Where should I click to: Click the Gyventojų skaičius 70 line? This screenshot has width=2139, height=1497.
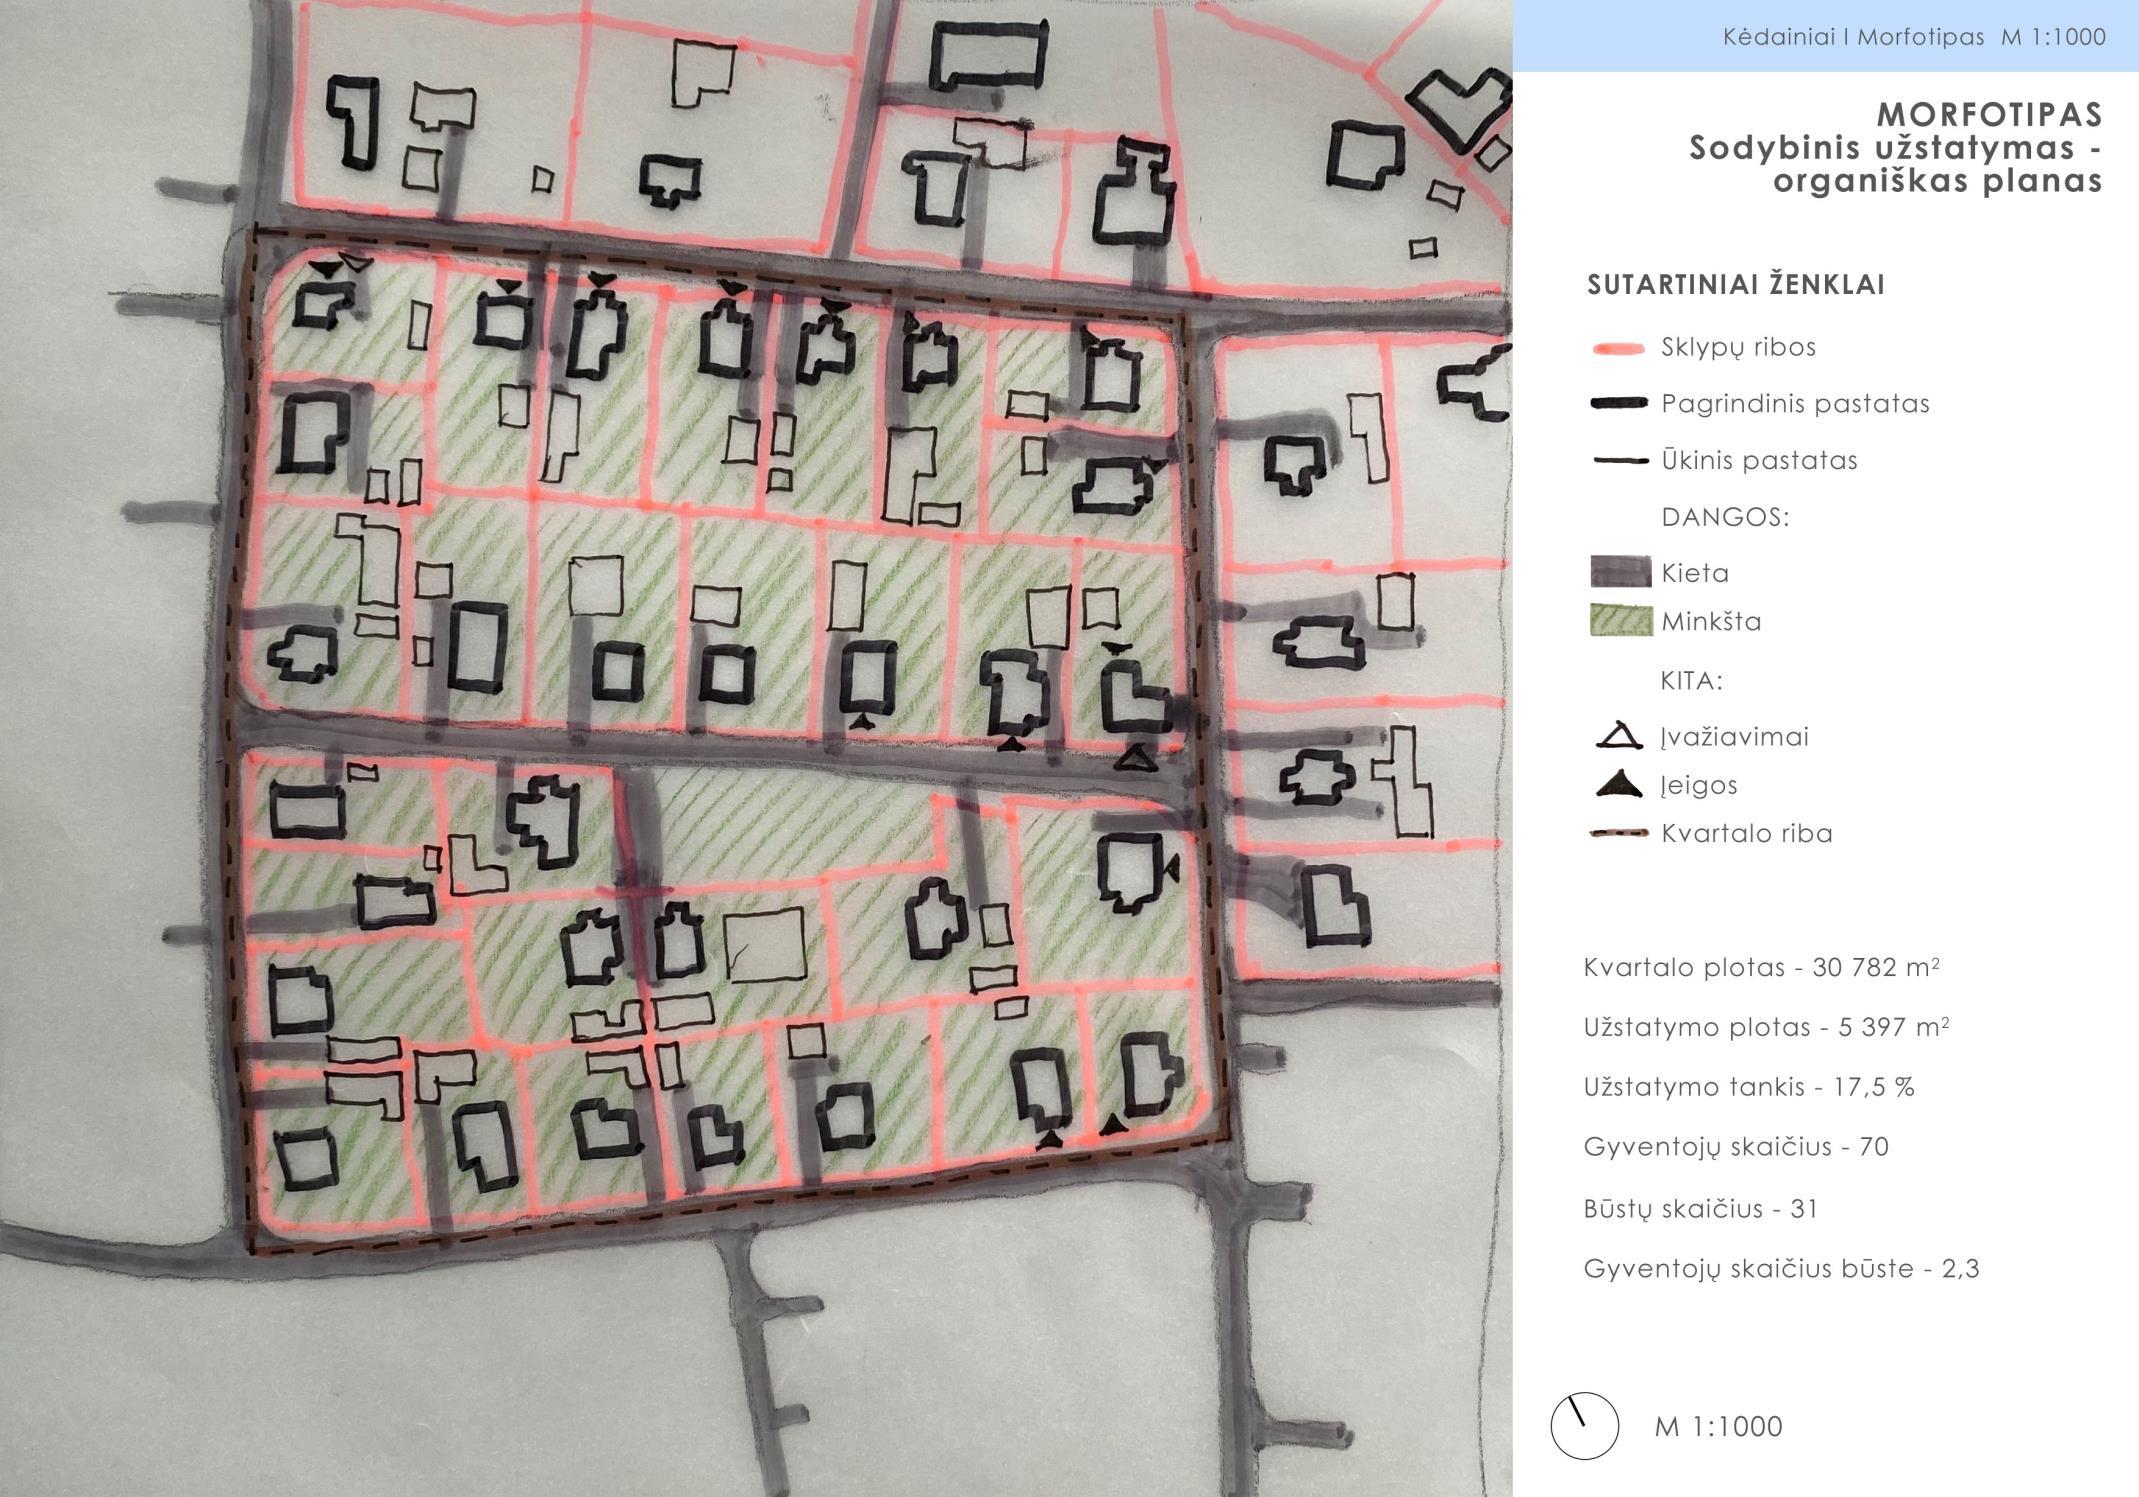(1735, 1147)
